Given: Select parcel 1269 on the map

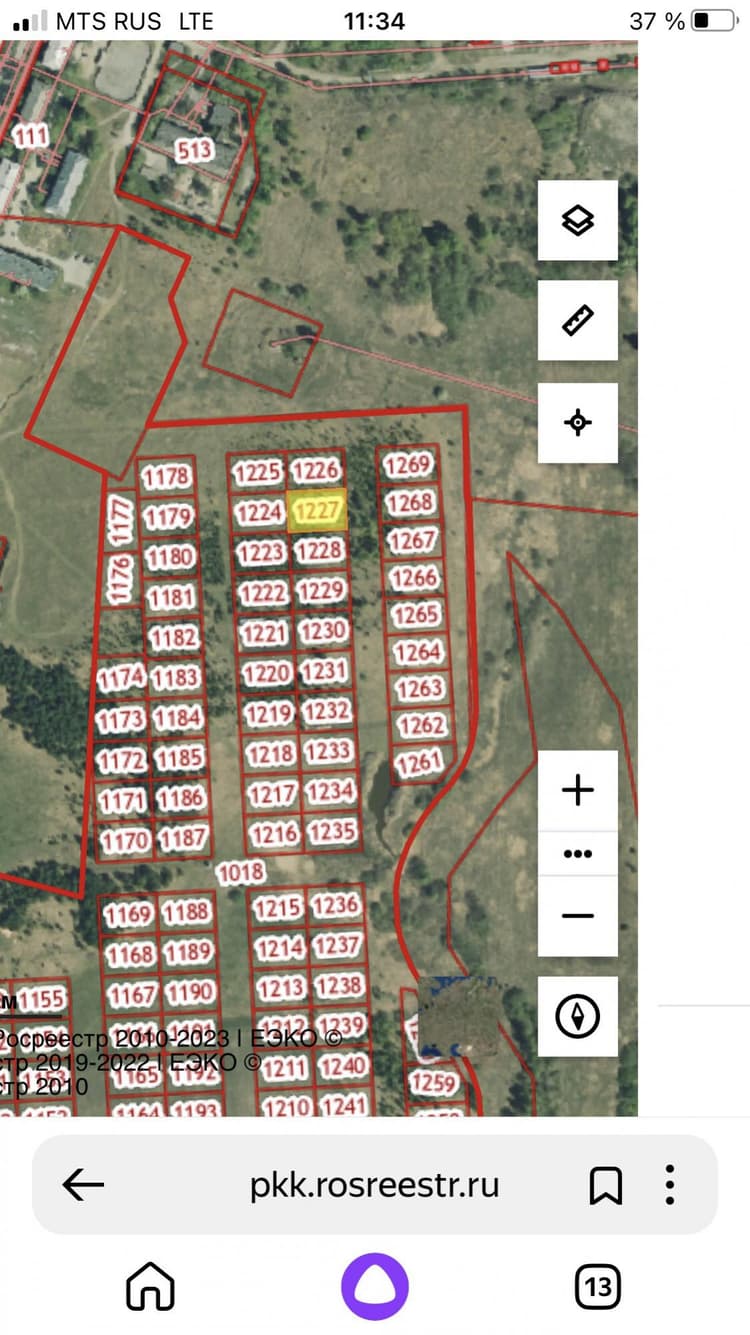Looking at the screenshot, I should [x=407, y=464].
